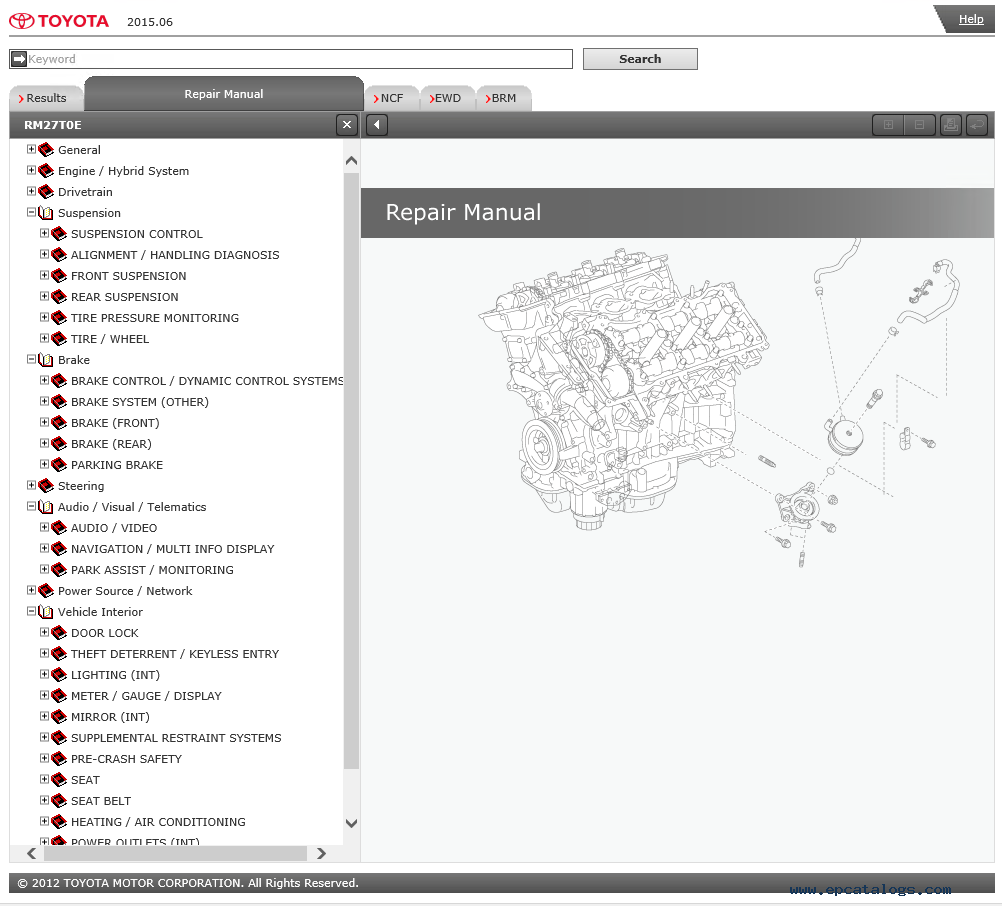Expand the FRONT SUSPENSION node
The height and width of the screenshot is (906, 1002).
(44, 275)
